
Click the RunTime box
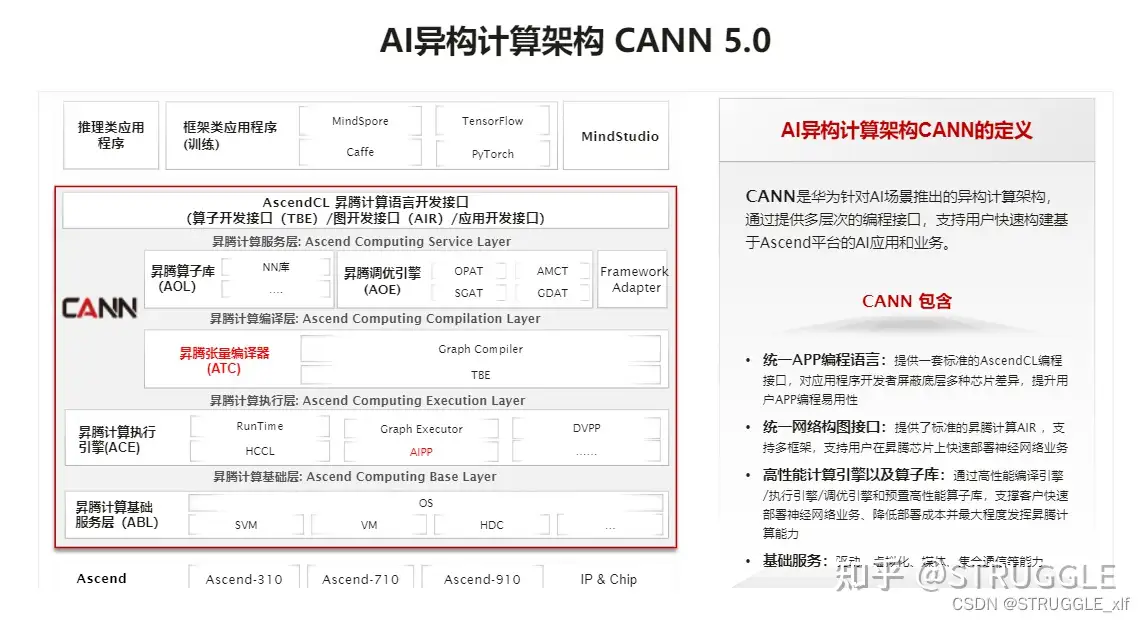click(x=259, y=426)
